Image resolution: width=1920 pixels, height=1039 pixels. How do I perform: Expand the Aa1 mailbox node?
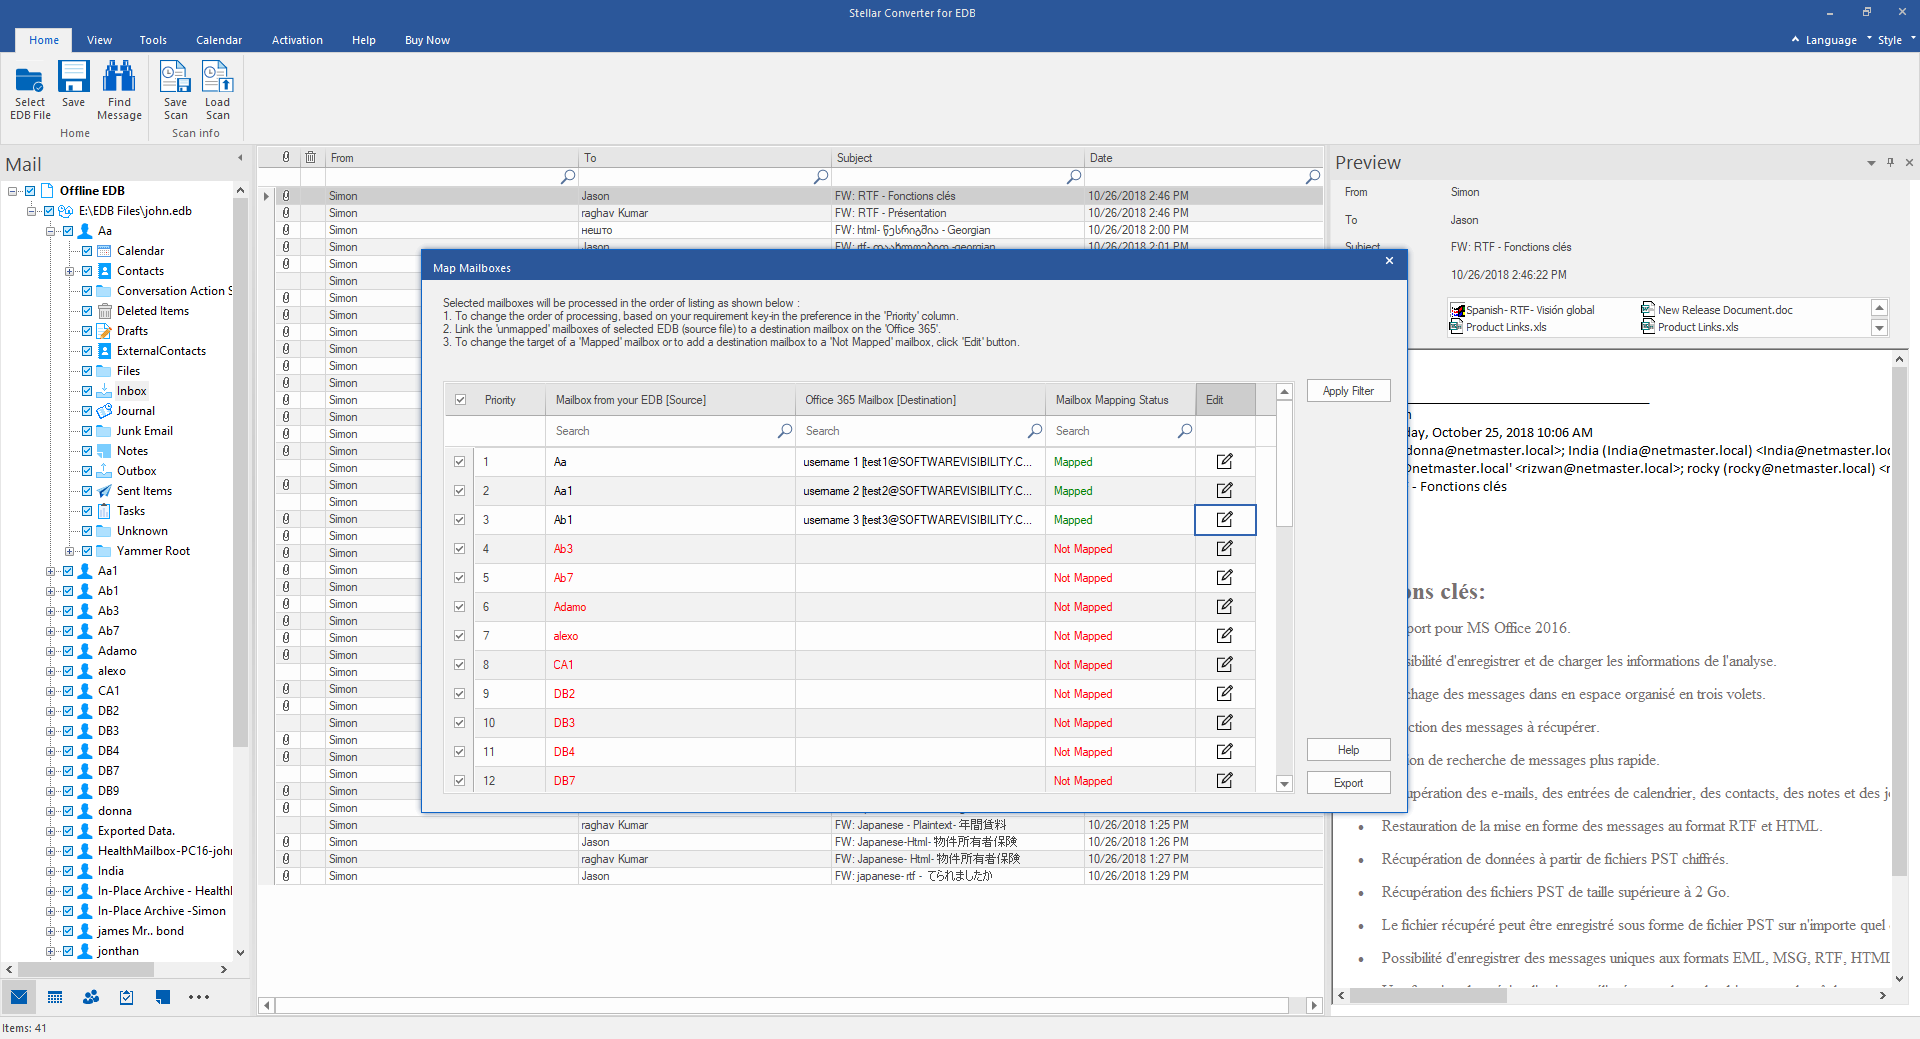coord(51,571)
